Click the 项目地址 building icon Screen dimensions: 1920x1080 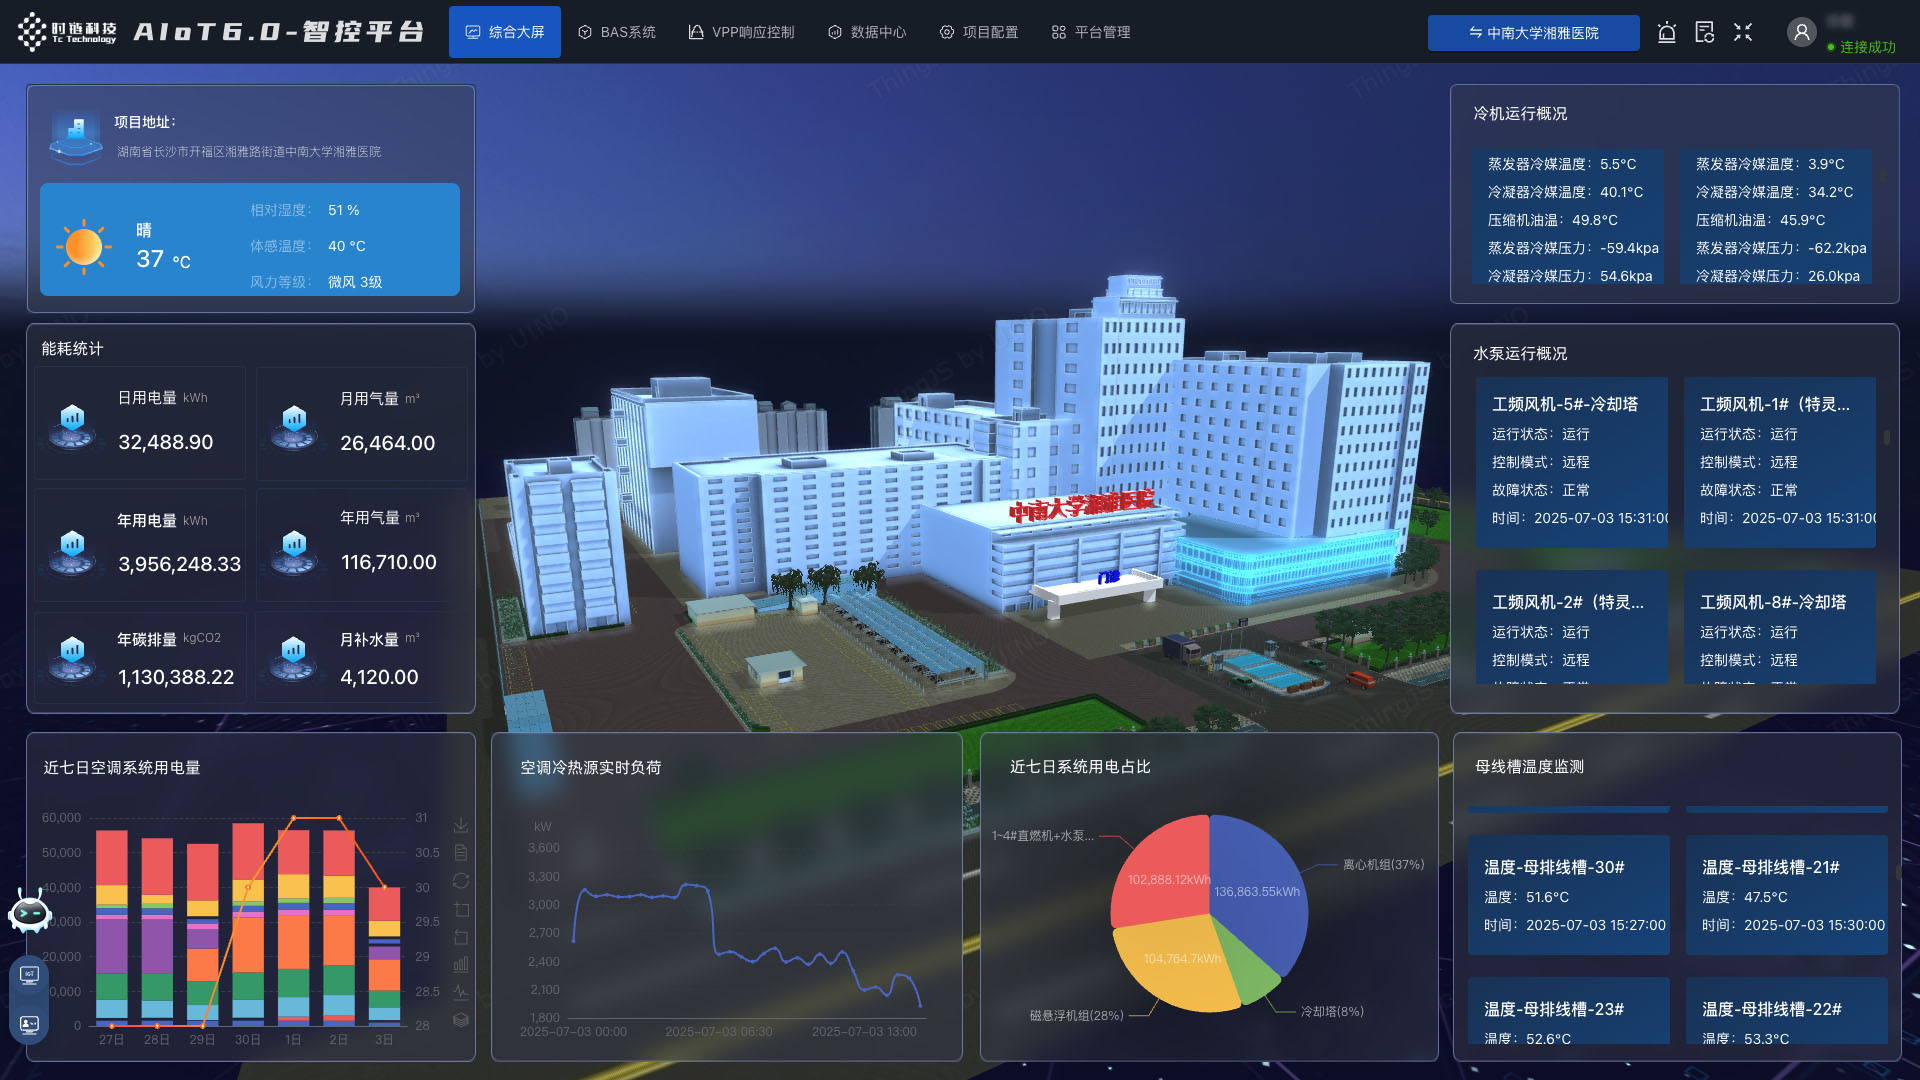pyautogui.click(x=76, y=137)
